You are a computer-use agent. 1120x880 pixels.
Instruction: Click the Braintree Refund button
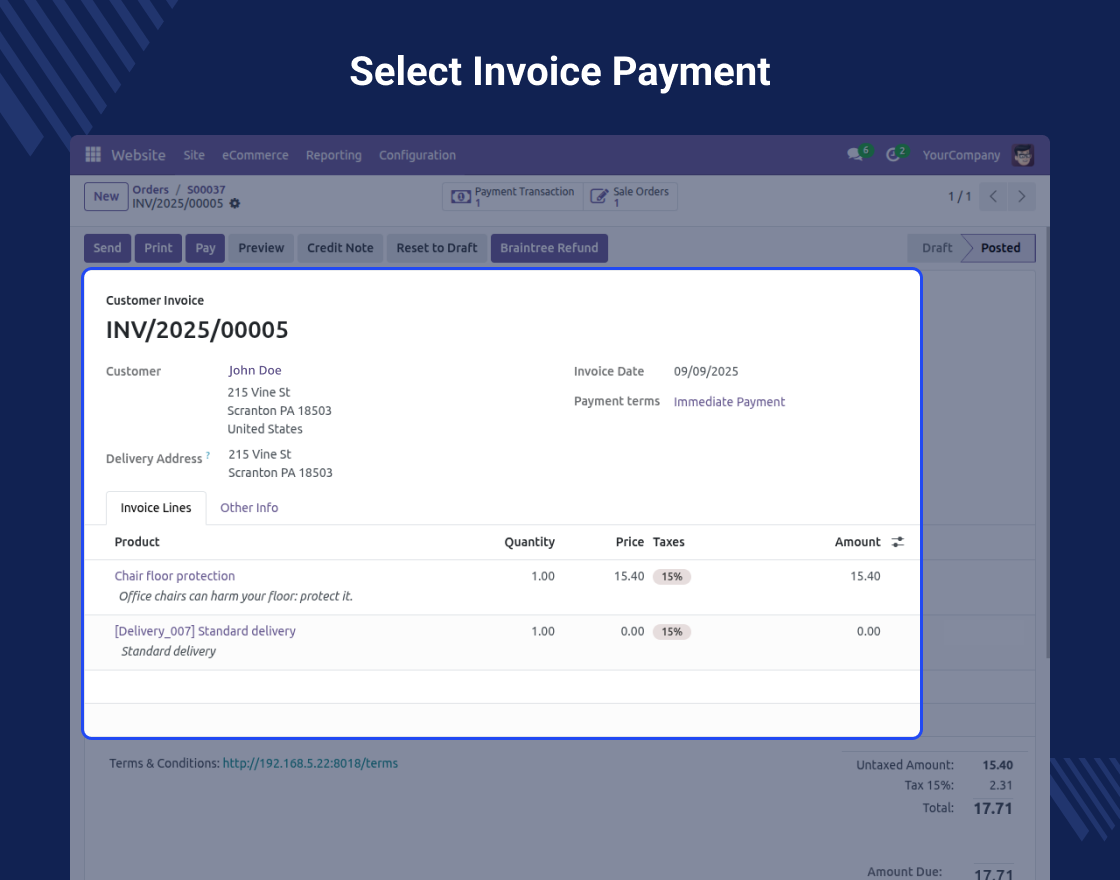tap(549, 248)
